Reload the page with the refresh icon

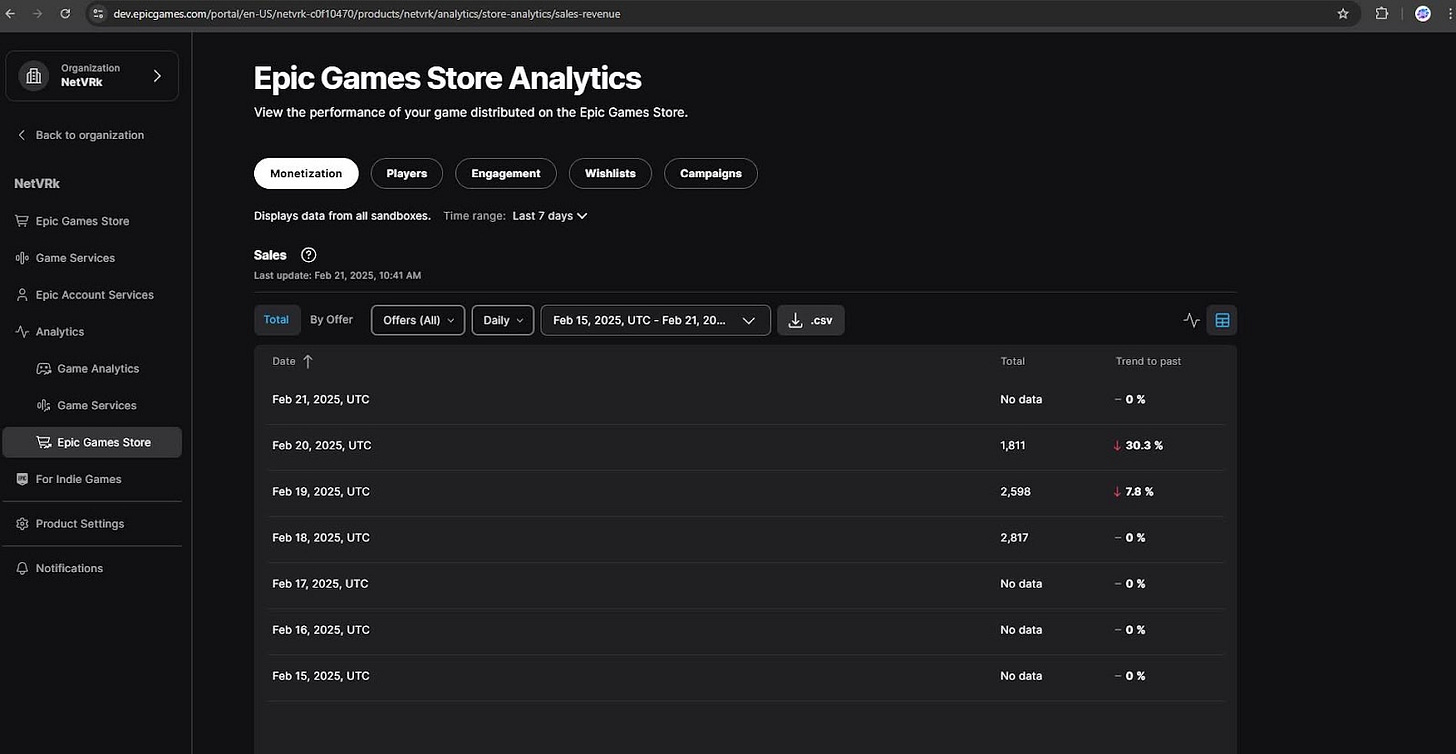[66, 14]
